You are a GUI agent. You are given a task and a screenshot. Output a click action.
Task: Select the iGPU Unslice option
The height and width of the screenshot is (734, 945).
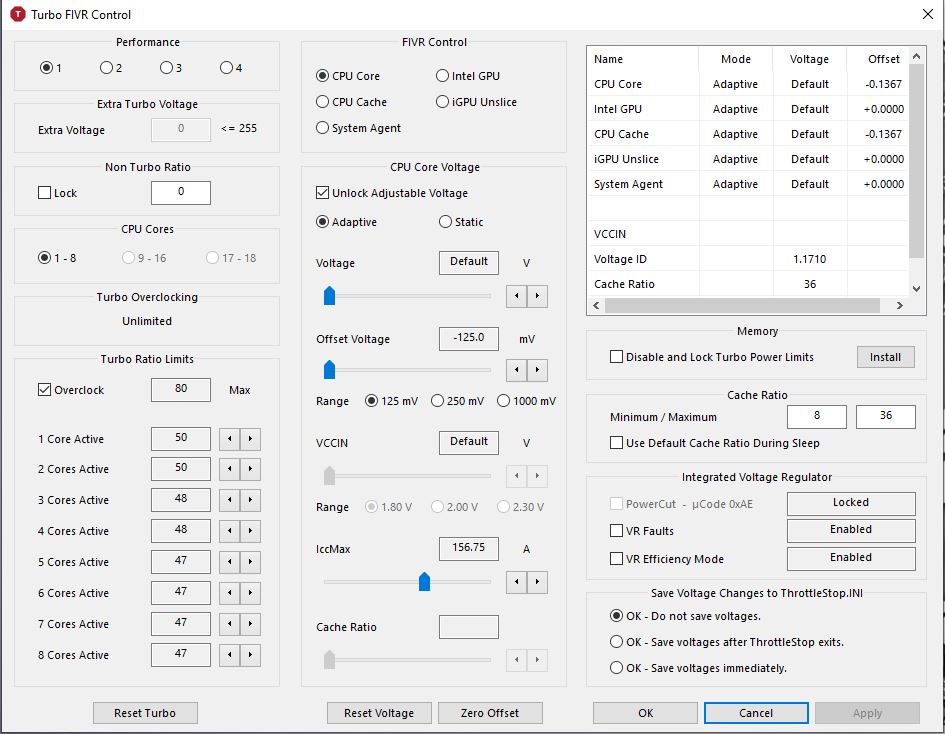(x=476, y=102)
